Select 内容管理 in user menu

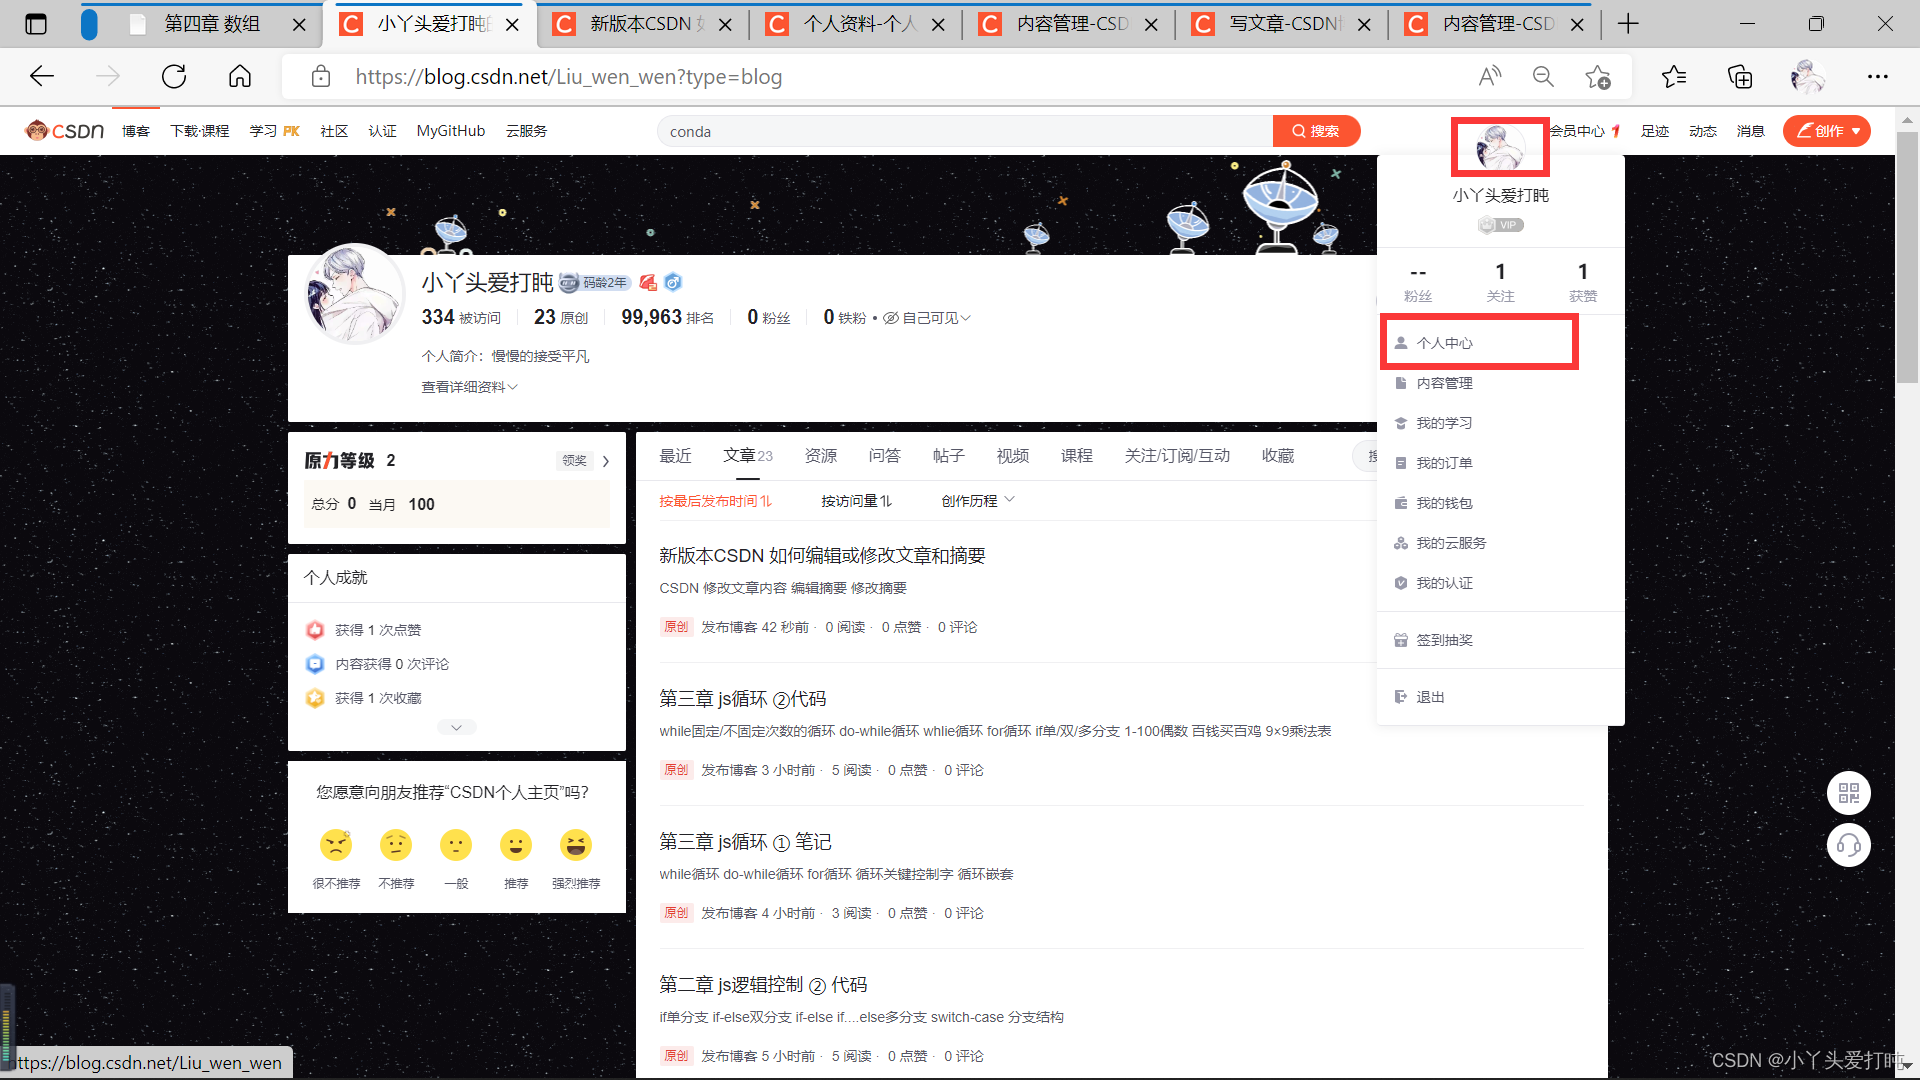point(1444,383)
